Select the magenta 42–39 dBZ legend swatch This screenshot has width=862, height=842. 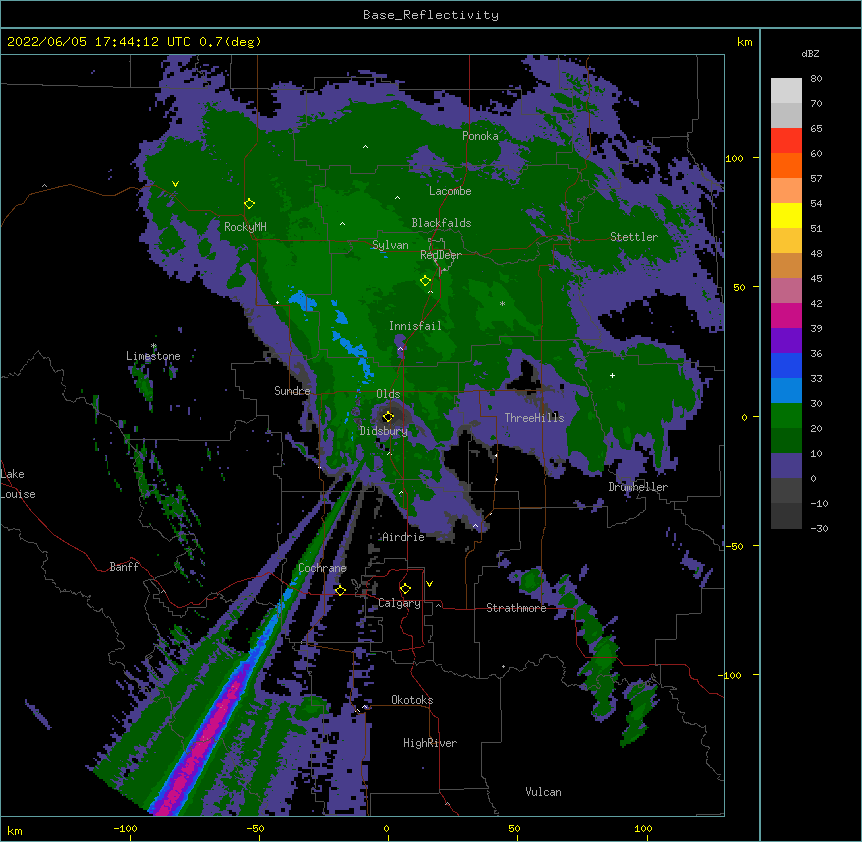786,315
